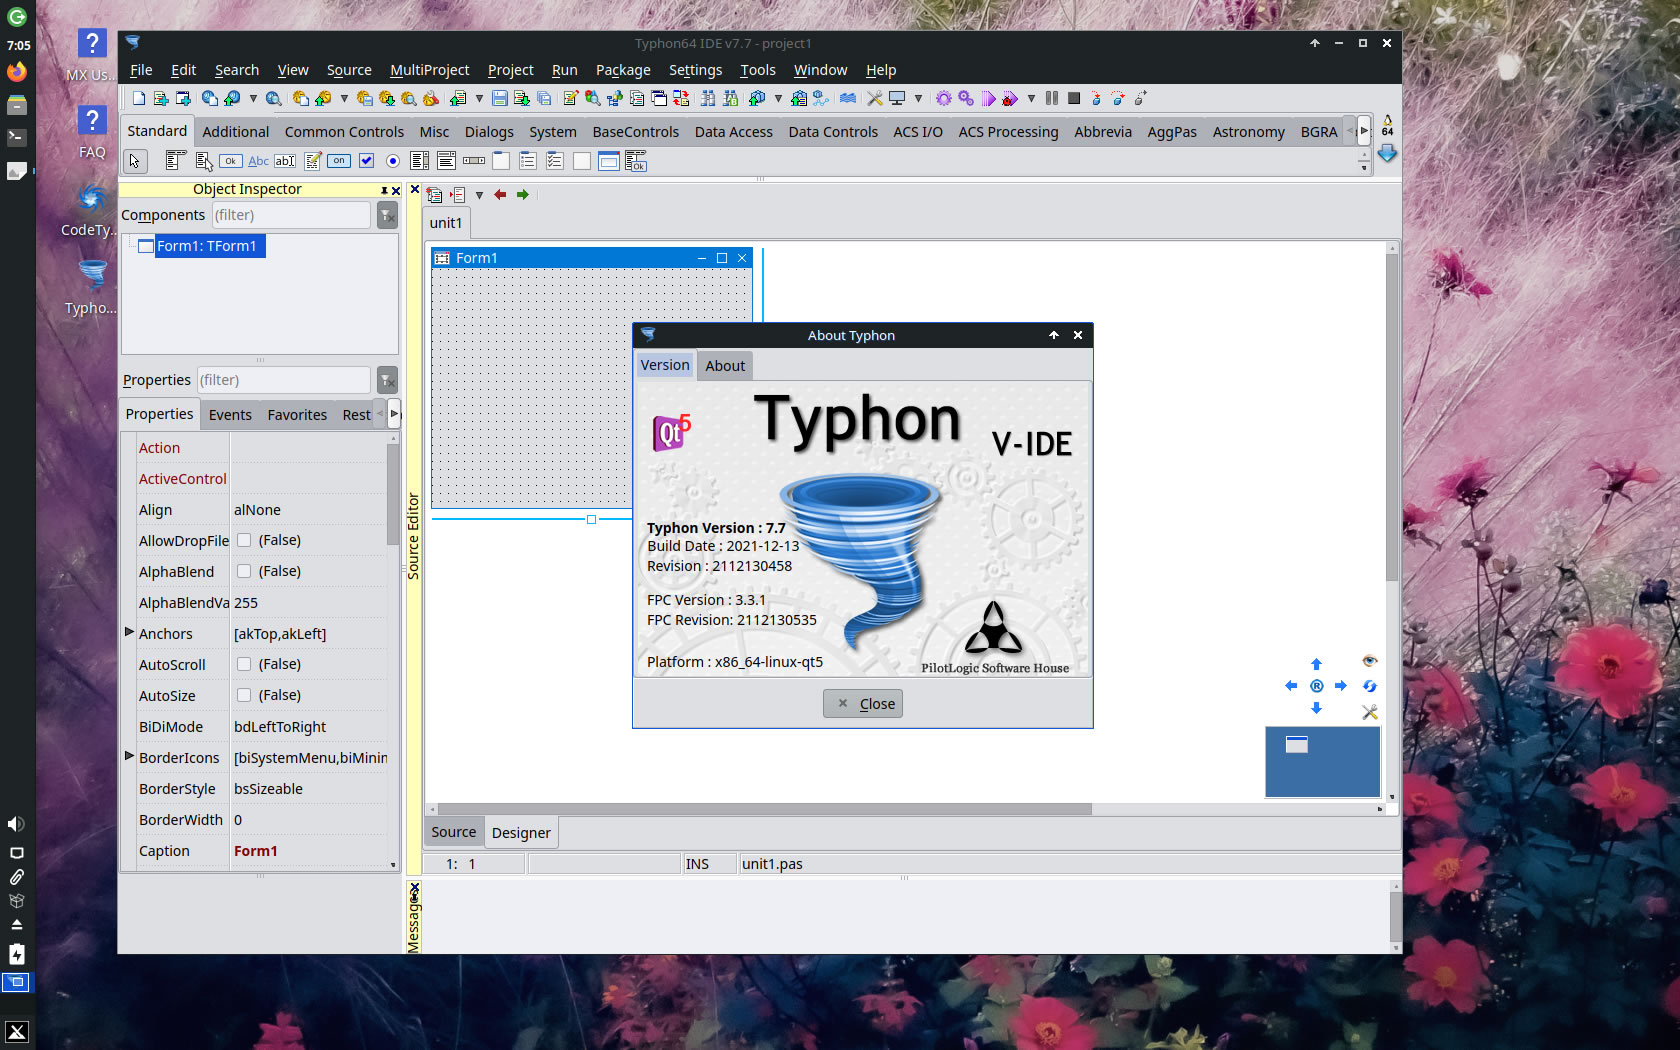Click the Pause execution icon
The image size is (1680, 1050).
point(1052,98)
